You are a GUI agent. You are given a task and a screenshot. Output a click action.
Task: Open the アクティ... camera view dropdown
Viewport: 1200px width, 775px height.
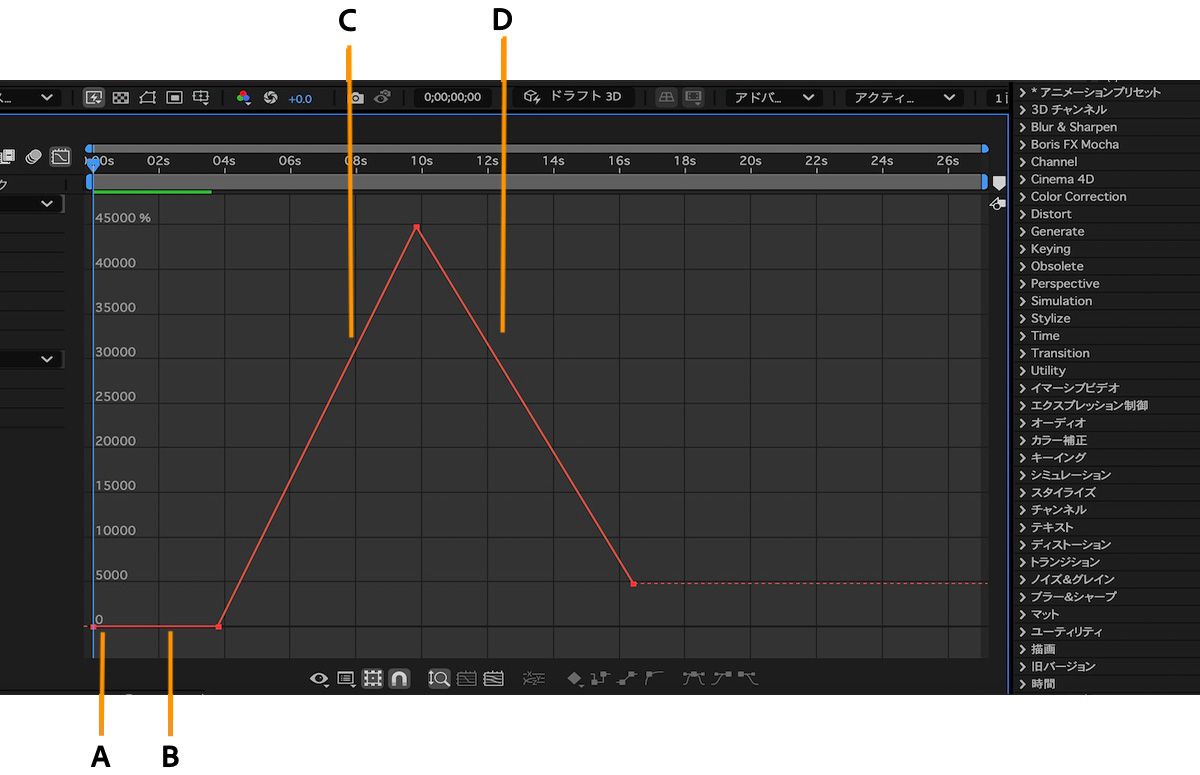905,98
